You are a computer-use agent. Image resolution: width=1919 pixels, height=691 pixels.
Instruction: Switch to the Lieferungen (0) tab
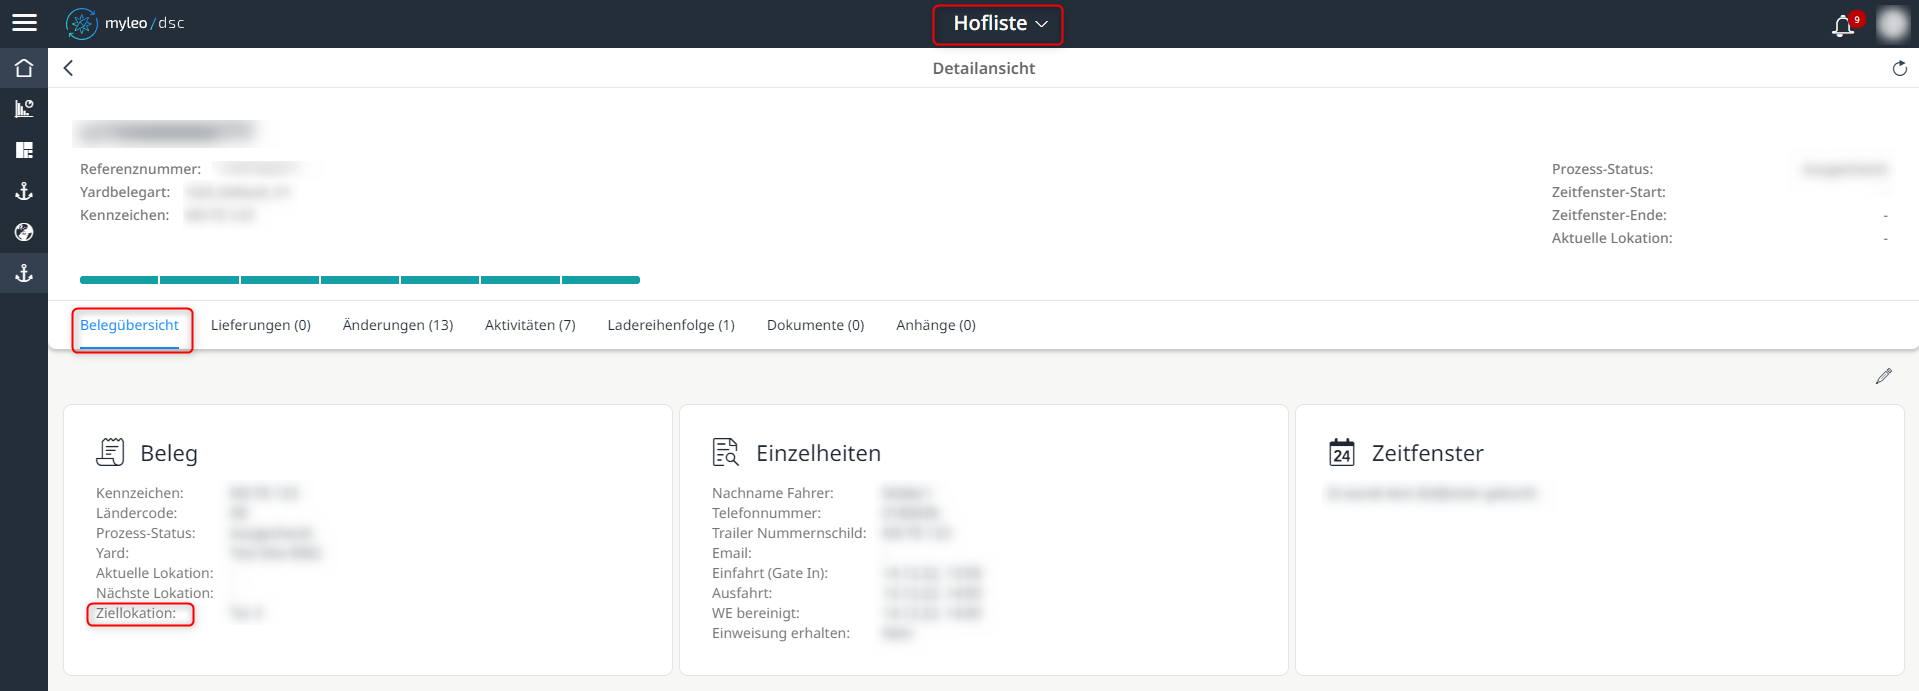click(261, 325)
